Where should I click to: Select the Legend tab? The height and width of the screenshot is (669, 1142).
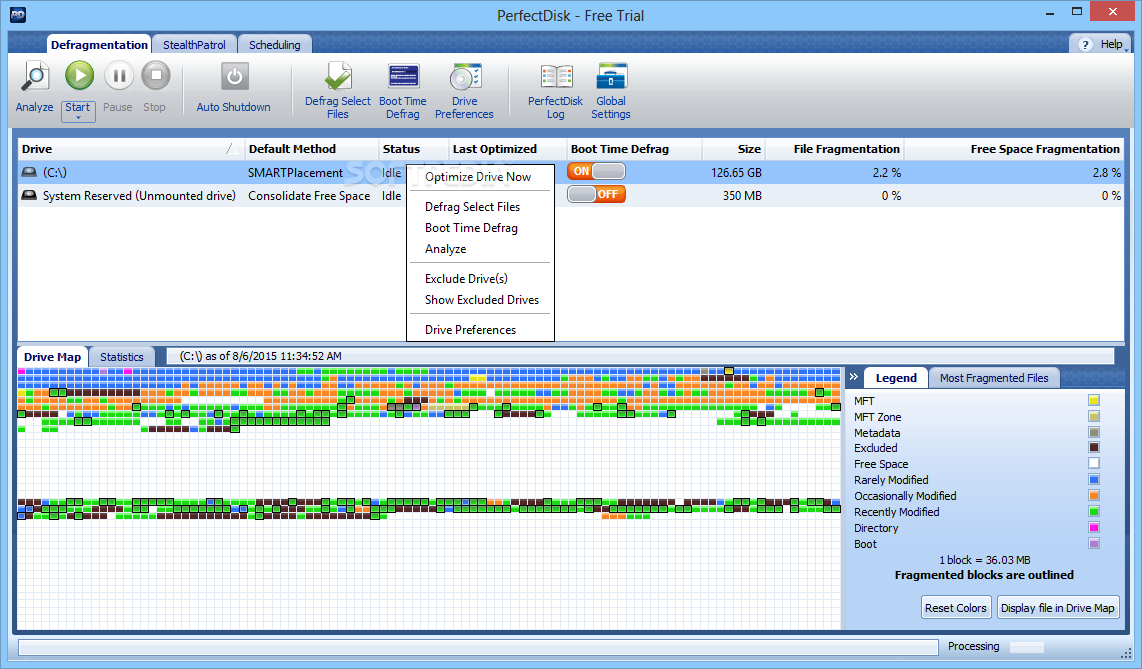[x=896, y=378]
